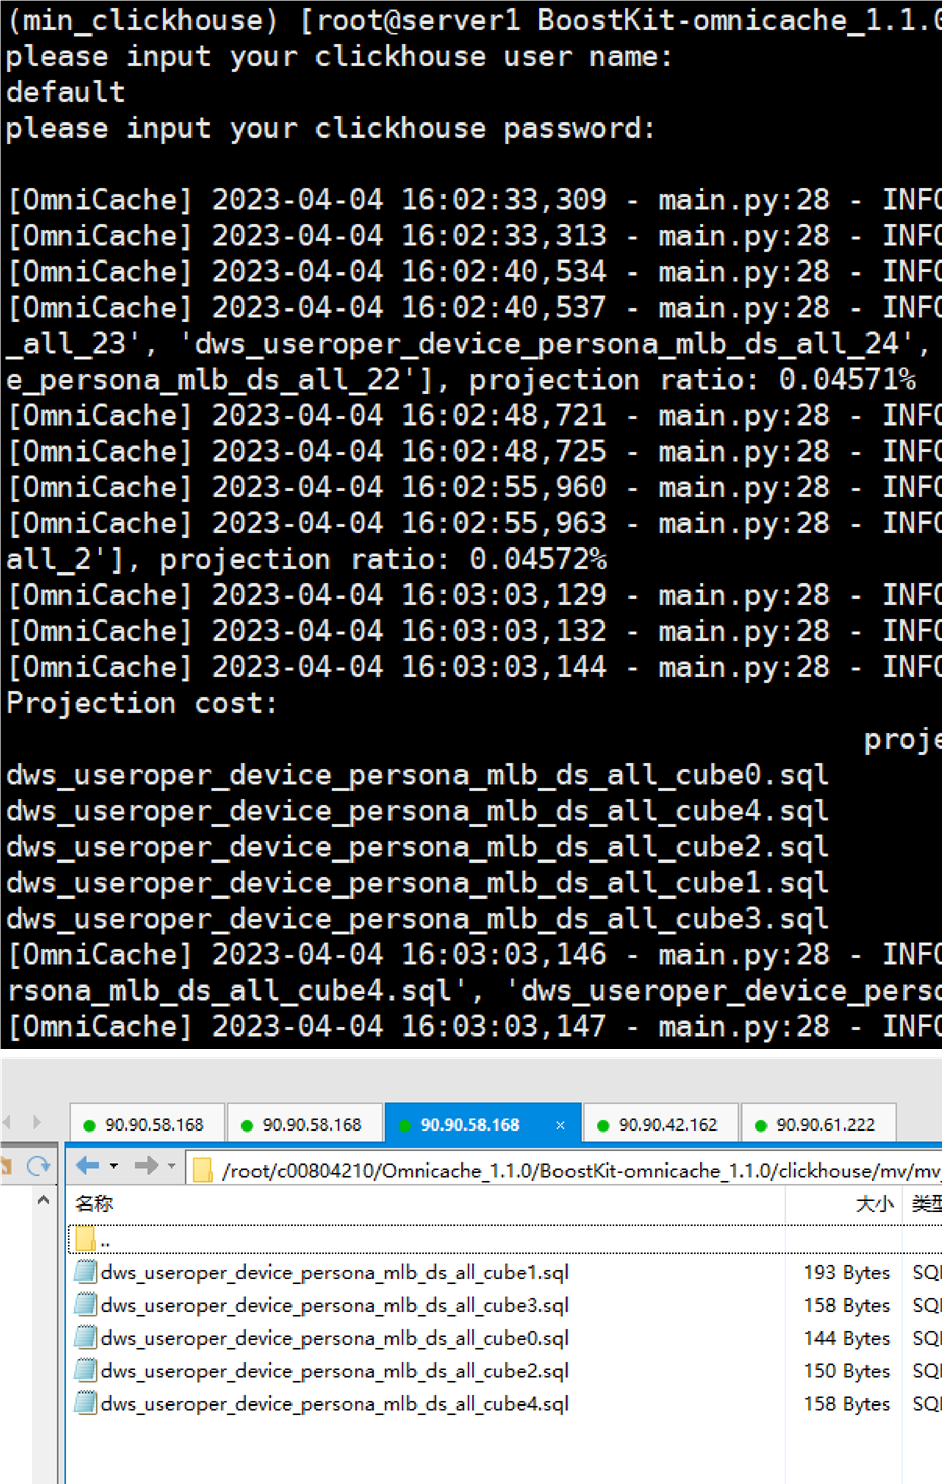942x1484 pixels.
Task: Click cube2.sql filename in terminal output
Action: 417,847
